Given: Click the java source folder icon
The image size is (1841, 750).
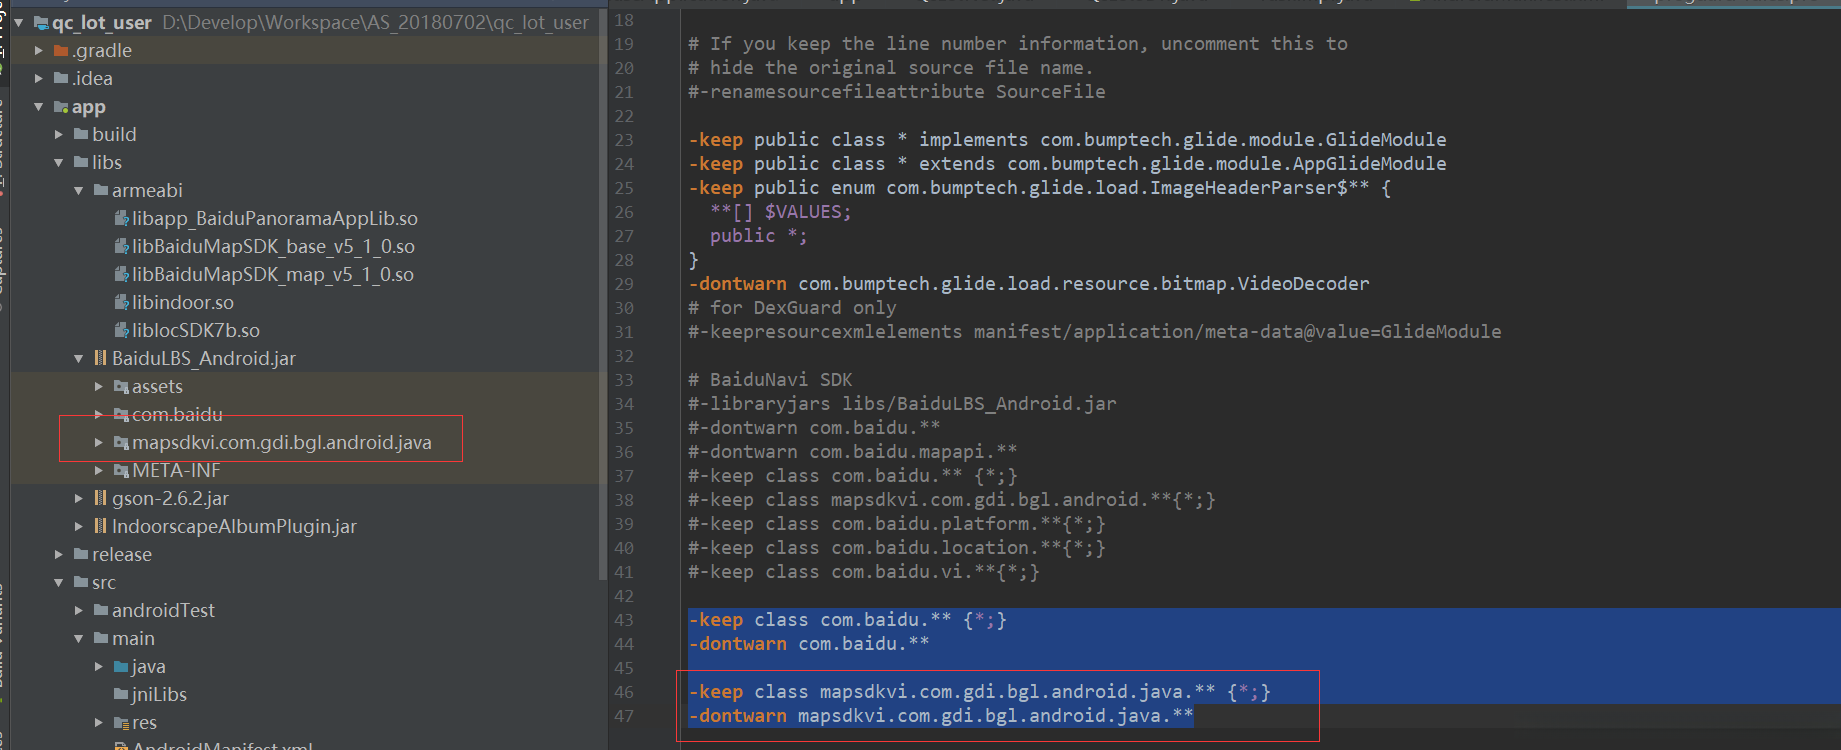Looking at the screenshot, I should [121, 666].
